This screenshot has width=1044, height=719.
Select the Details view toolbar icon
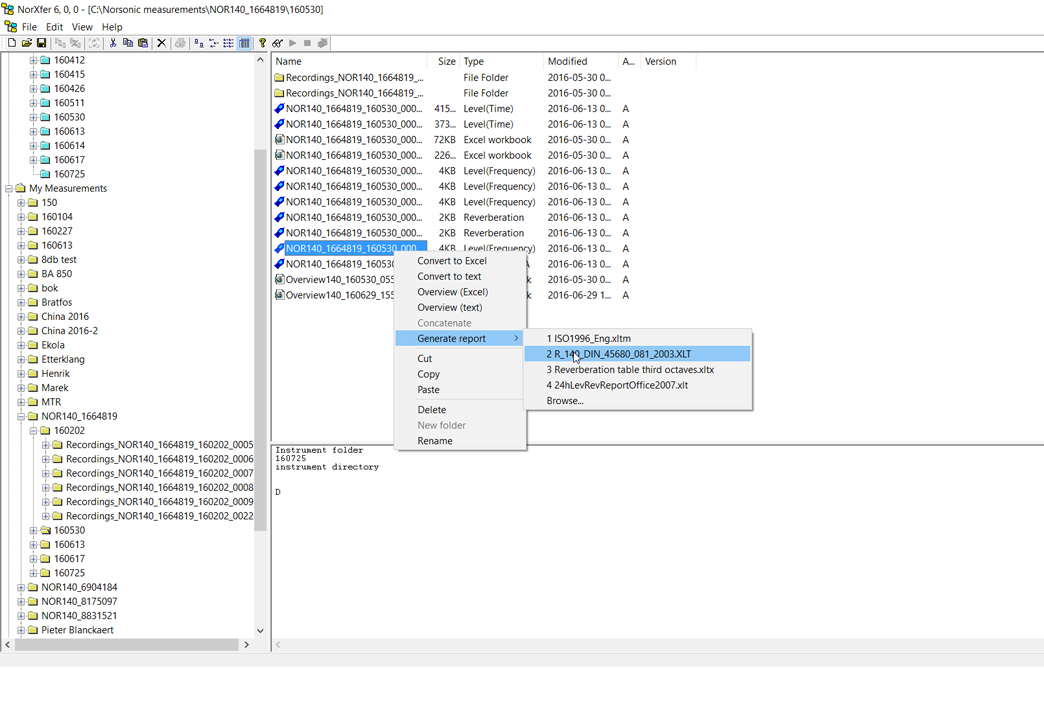[x=244, y=43]
